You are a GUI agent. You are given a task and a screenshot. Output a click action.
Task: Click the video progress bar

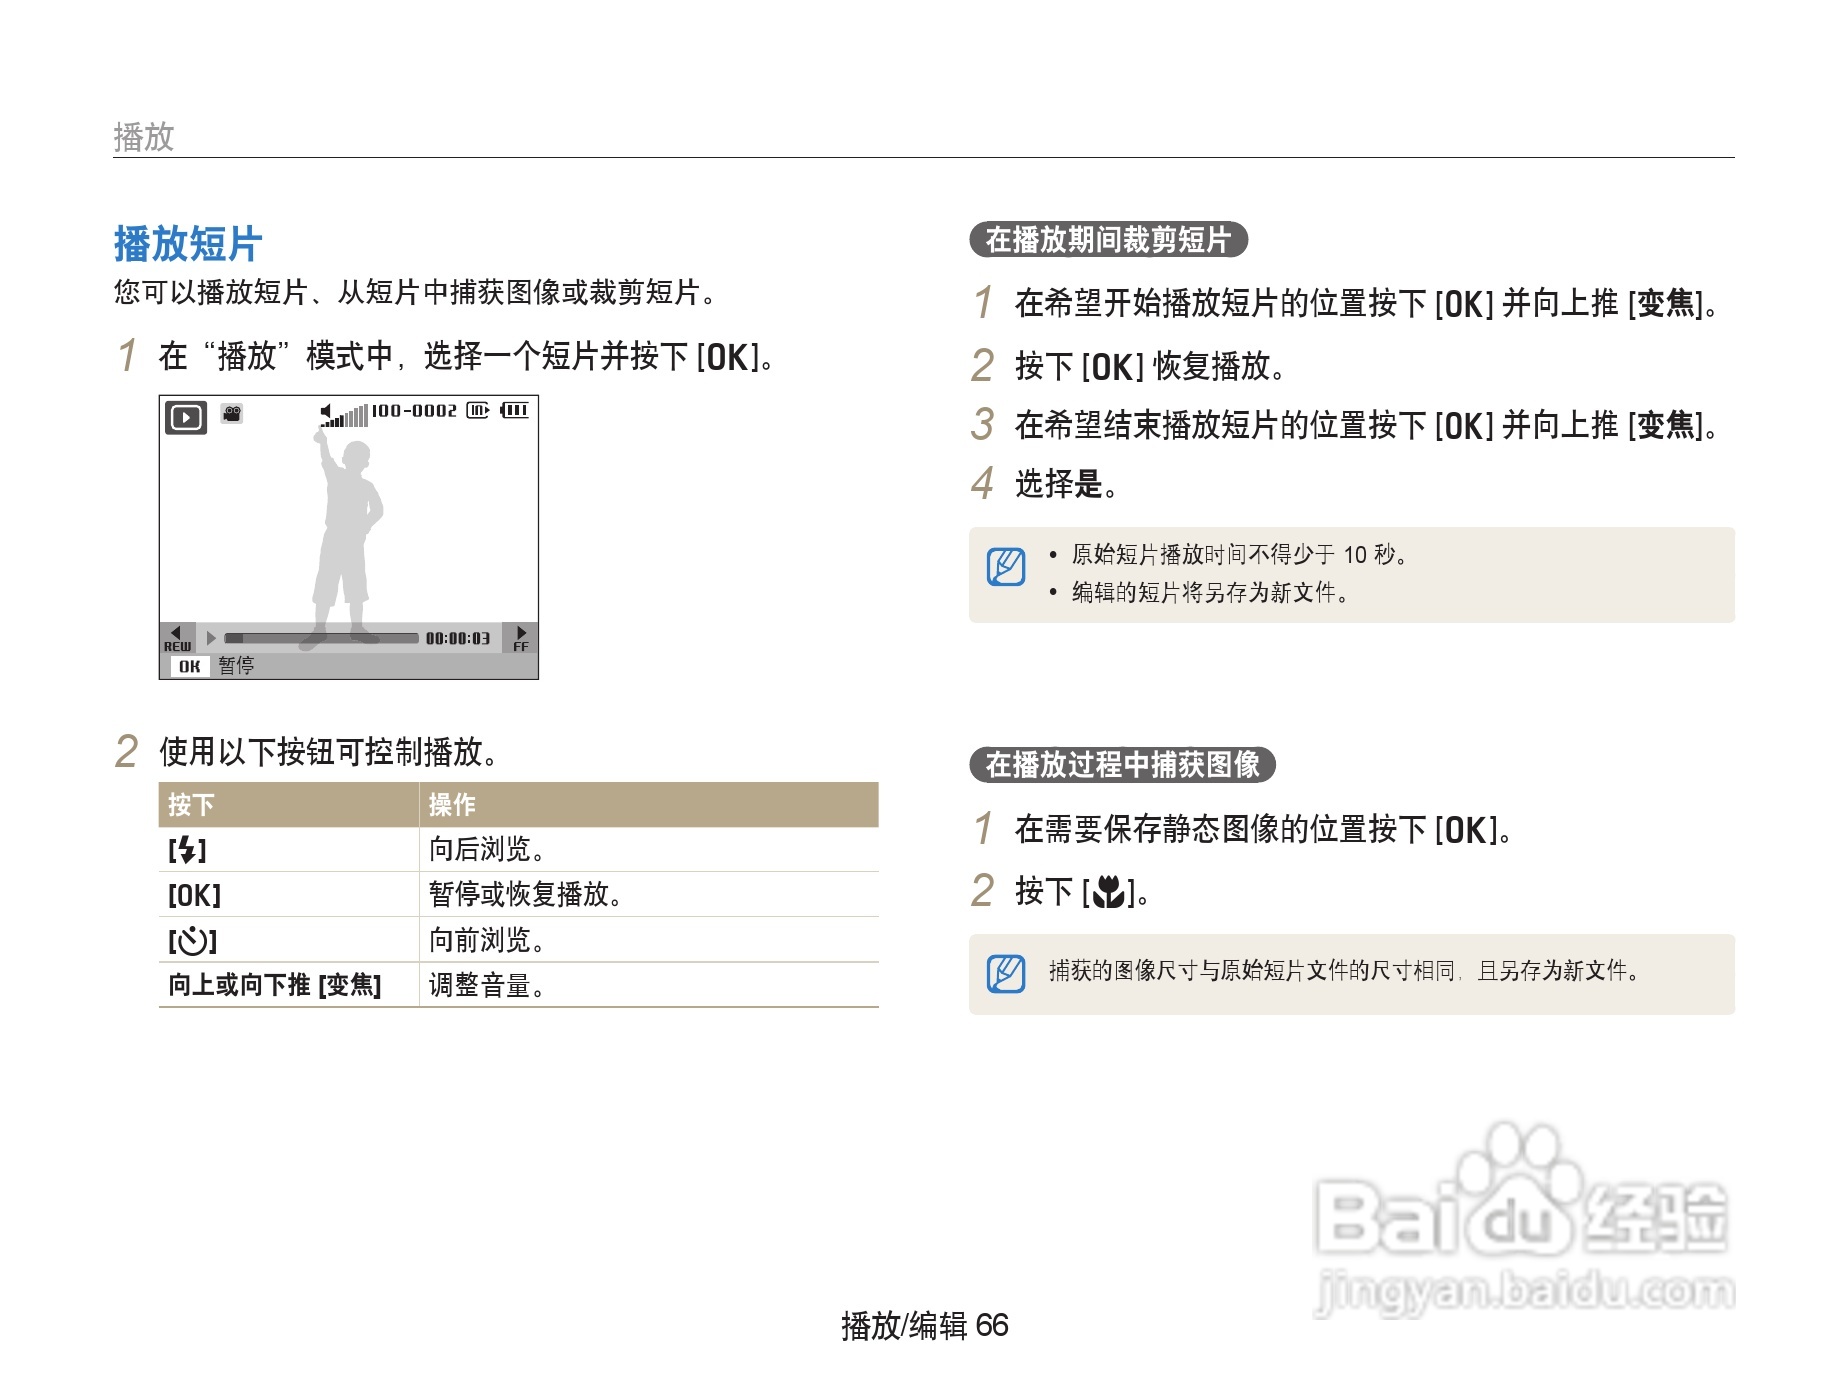(321, 638)
